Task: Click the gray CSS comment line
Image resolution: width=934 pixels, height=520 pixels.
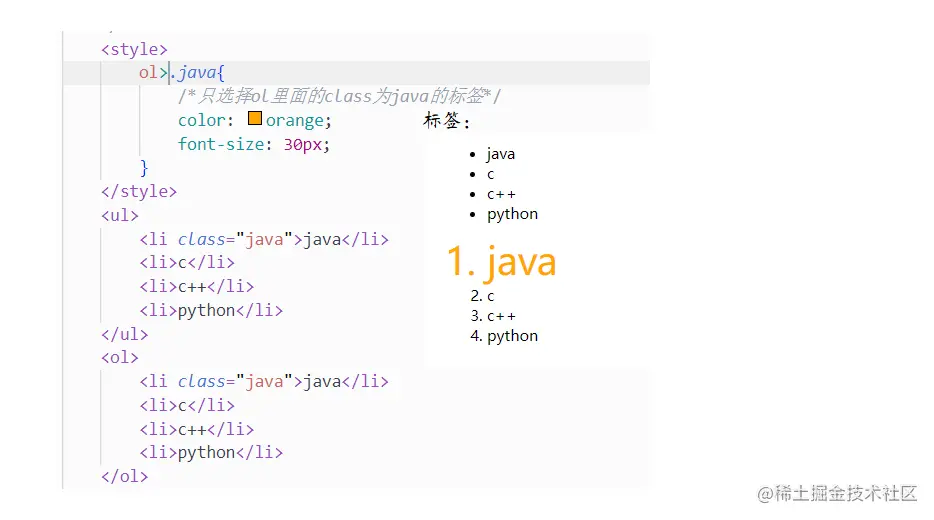Action: [340, 96]
